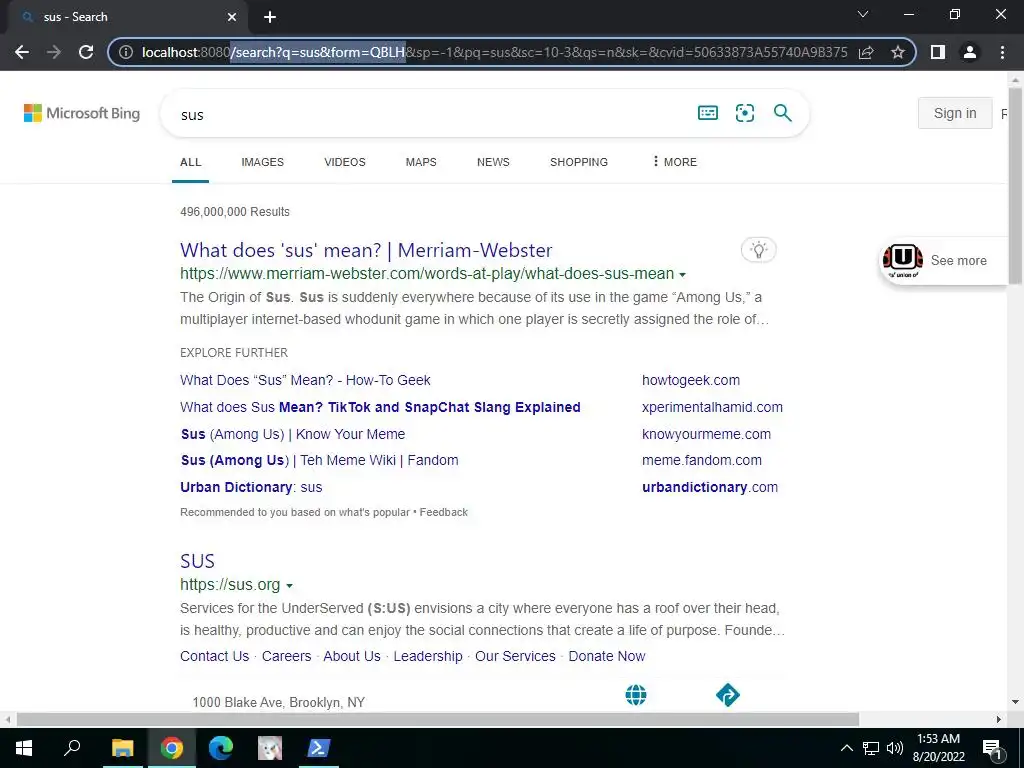Open taskbar search magnifier
This screenshot has width=1024, height=768.
pyautogui.click(x=72, y=748)
